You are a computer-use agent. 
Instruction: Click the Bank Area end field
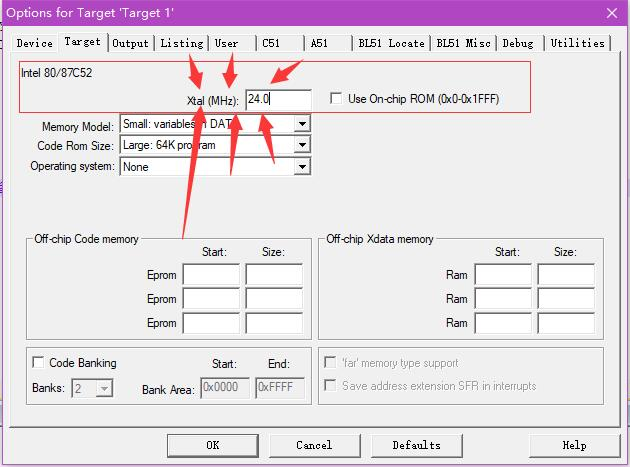tap(280, 387)
